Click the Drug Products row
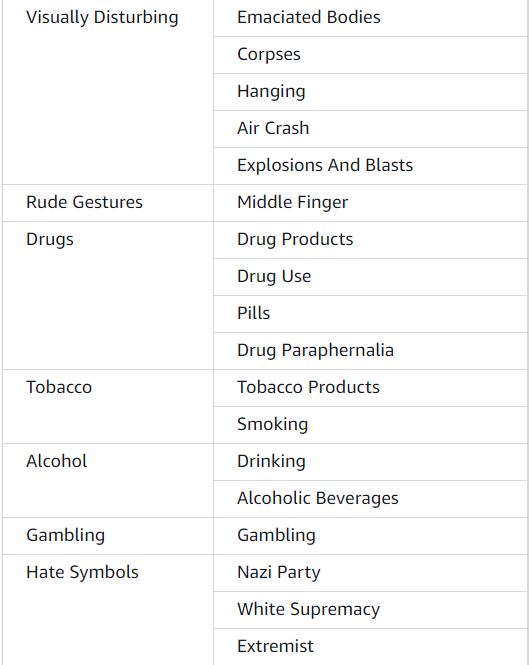529x665 pixels. [370, 240]
